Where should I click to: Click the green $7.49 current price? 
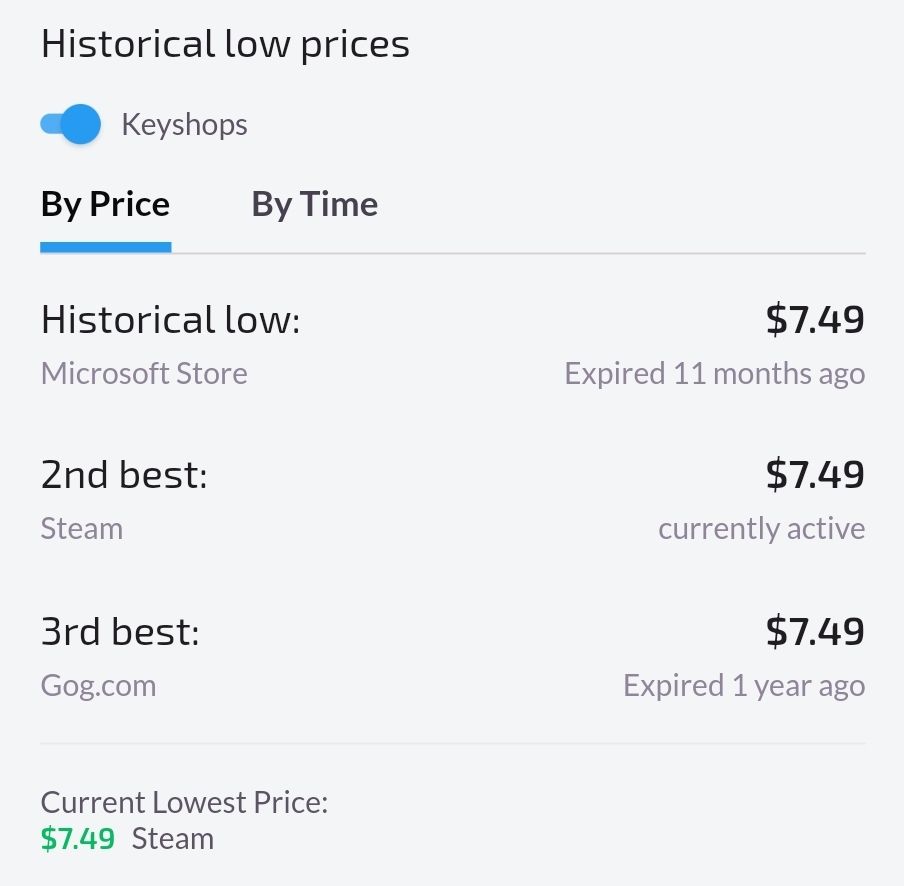pos(78,838)
